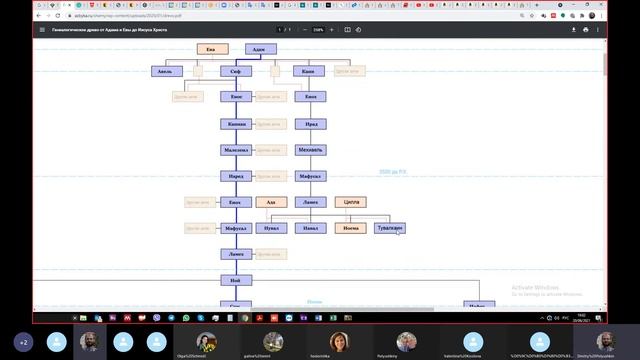The height and width of the screenshot is (360, 640).
Task: Click the PDF zoom percentage field
Action: [318, 30]
